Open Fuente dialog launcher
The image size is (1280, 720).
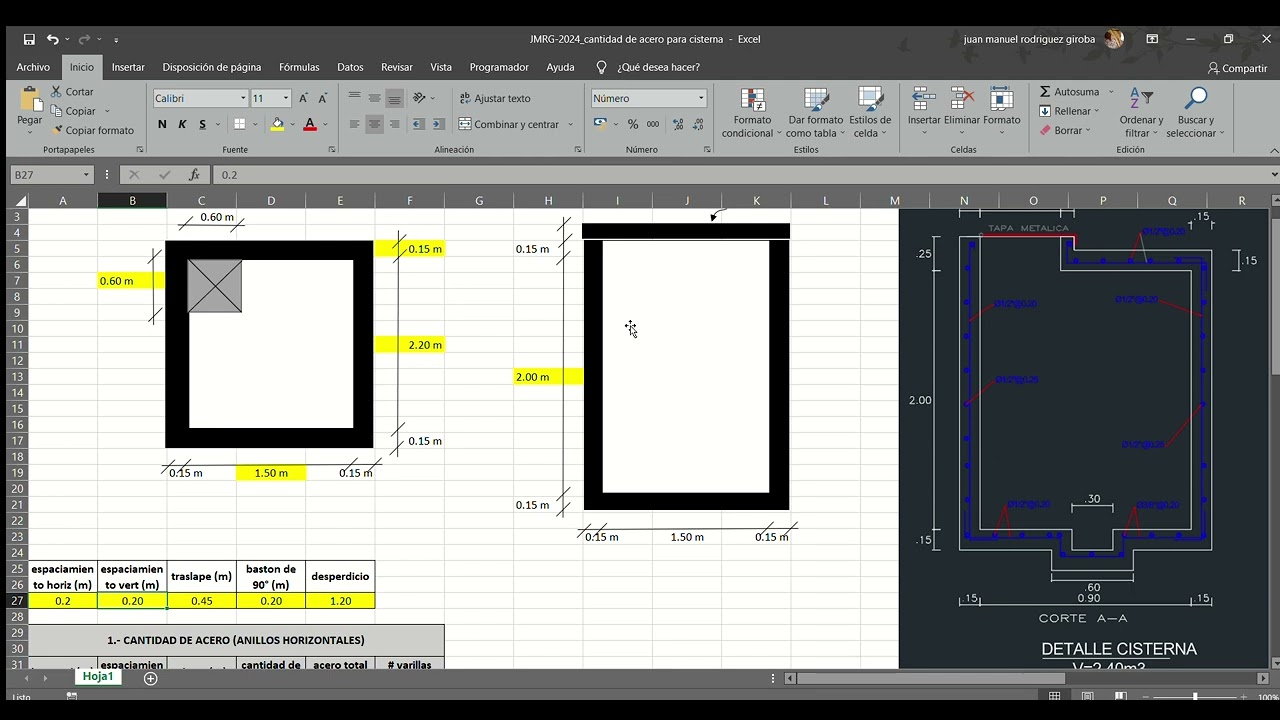pyautogui.click(x=331, y=150)
